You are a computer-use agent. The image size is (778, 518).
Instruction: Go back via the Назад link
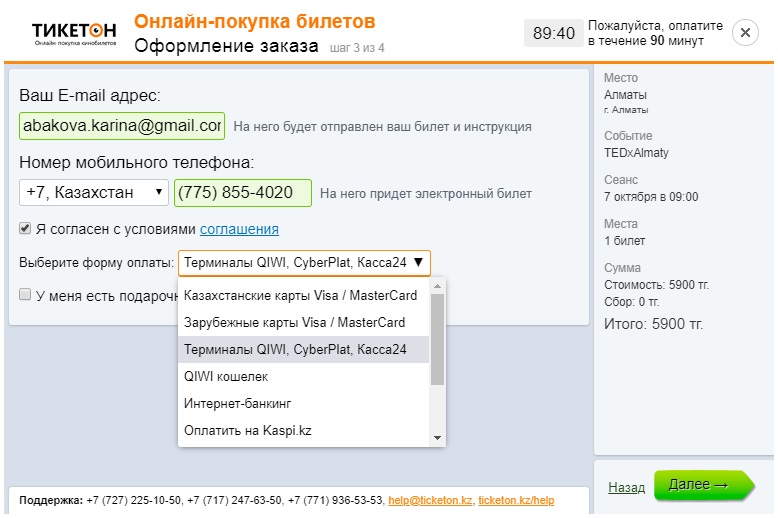[627, 487]
